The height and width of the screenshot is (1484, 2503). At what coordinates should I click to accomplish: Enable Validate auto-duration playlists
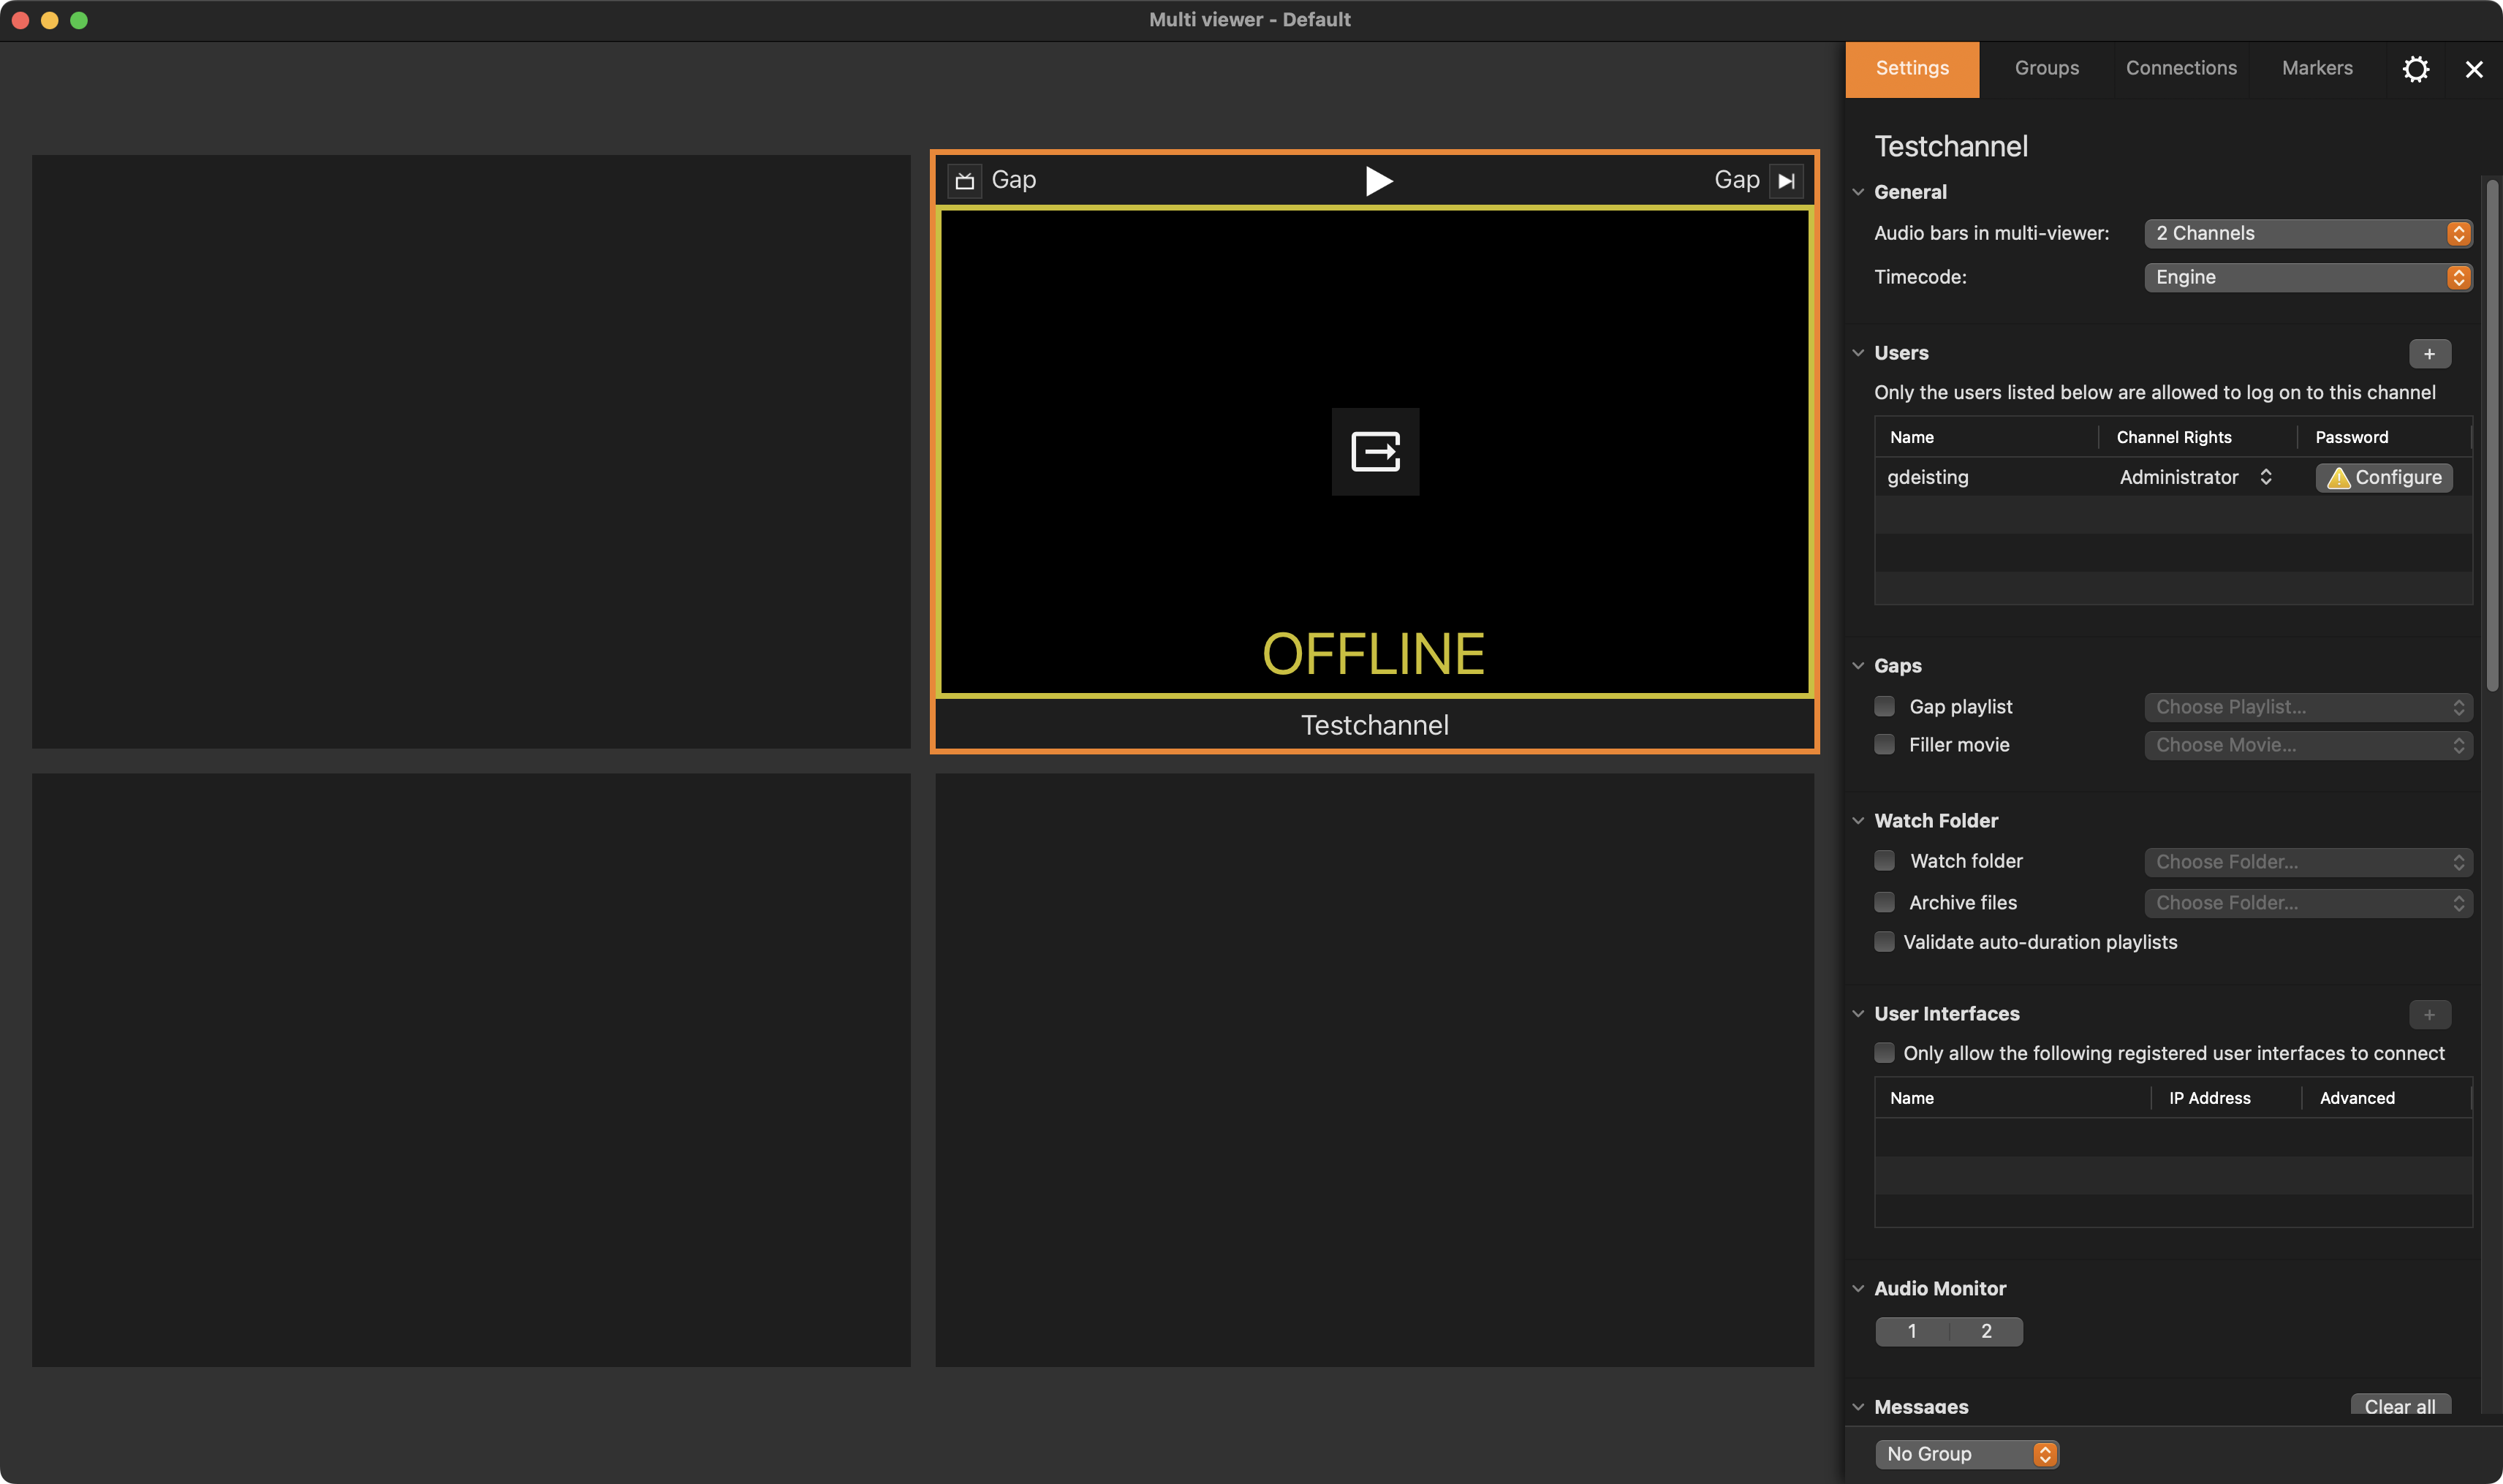1884,942
